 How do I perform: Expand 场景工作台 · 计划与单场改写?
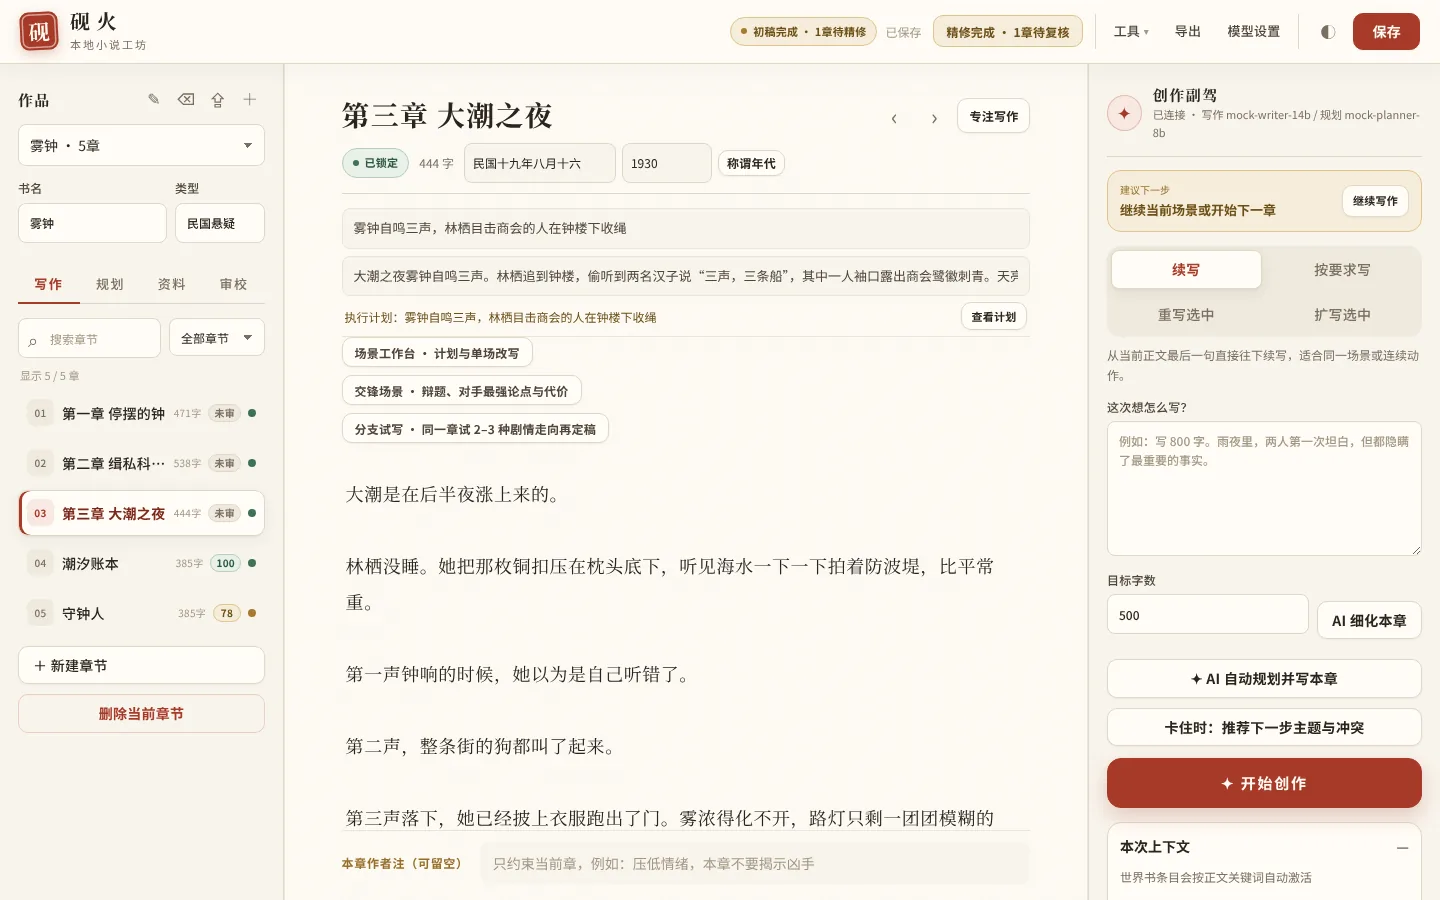(437, 353)
